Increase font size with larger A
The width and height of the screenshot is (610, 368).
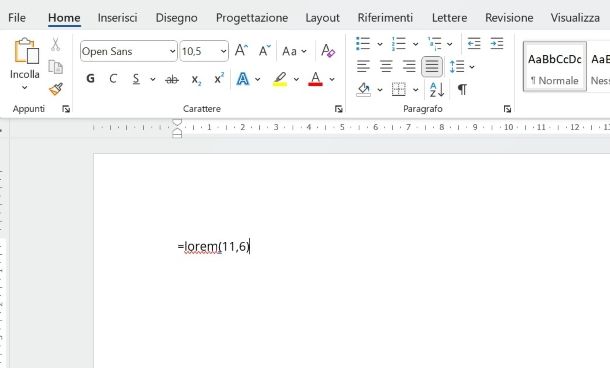(x=241, y=51)
